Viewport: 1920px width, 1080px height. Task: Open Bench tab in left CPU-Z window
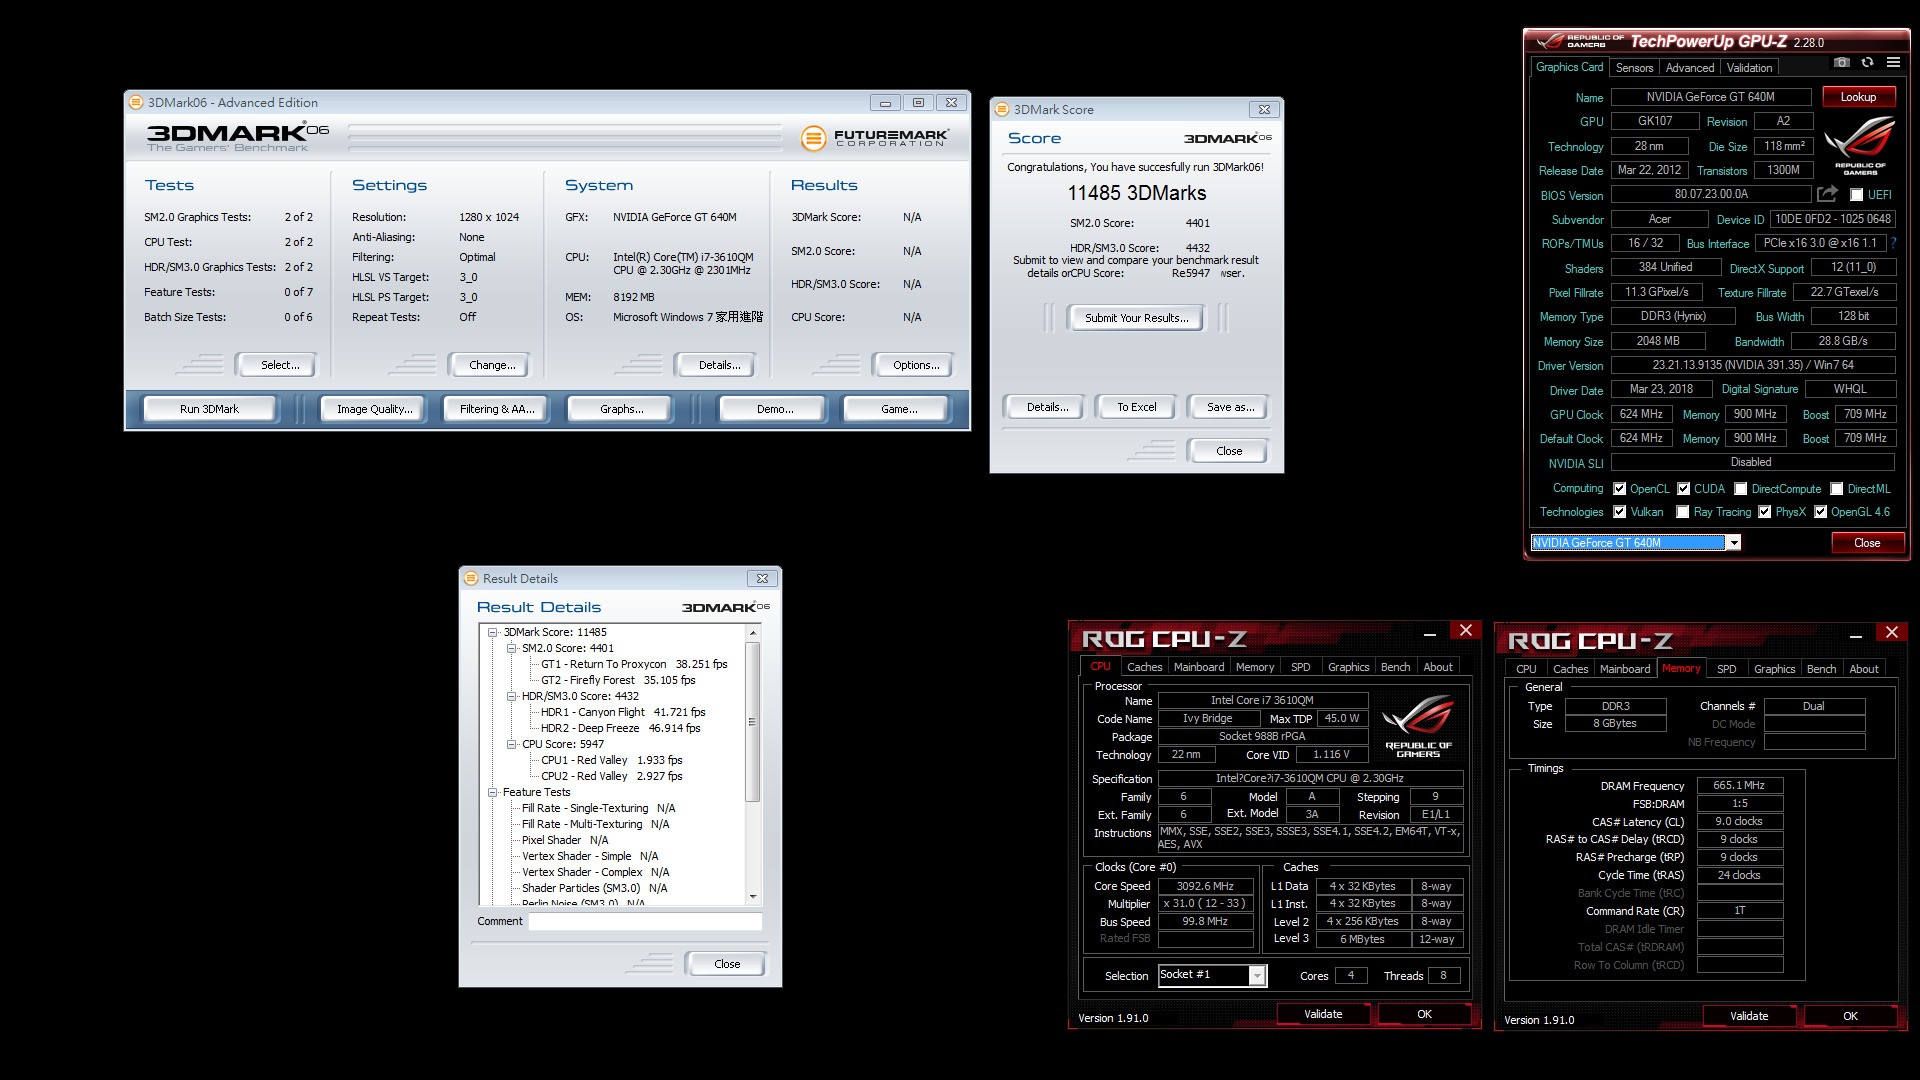1395,667
